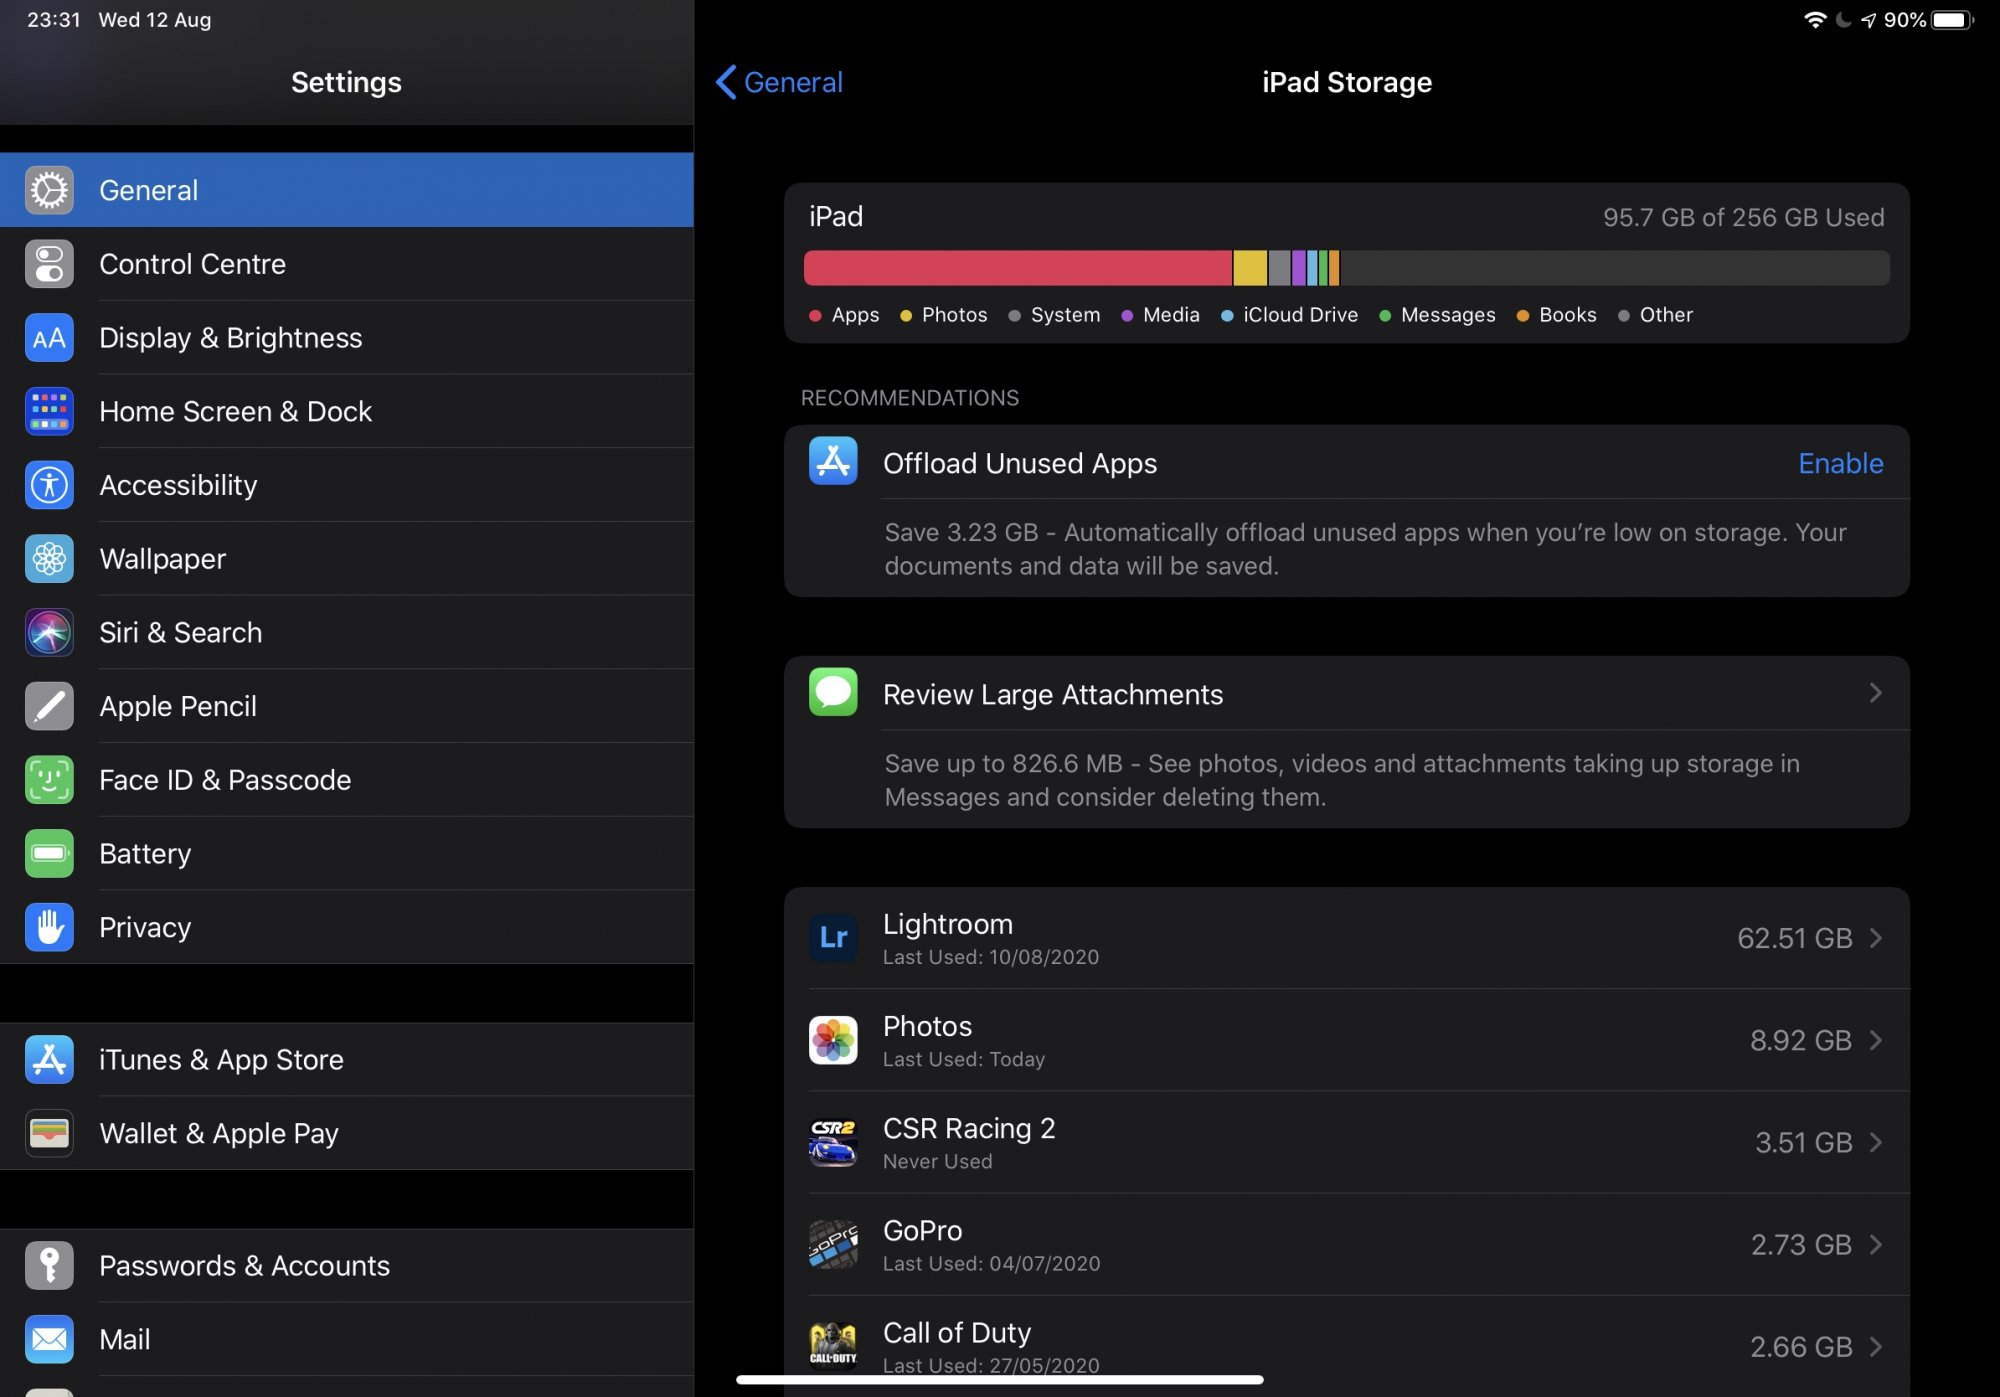Tap red Apps segment of storage bar
Image resolution: width=2000 pixels, height=1397 pixels.
(1018, 268)
